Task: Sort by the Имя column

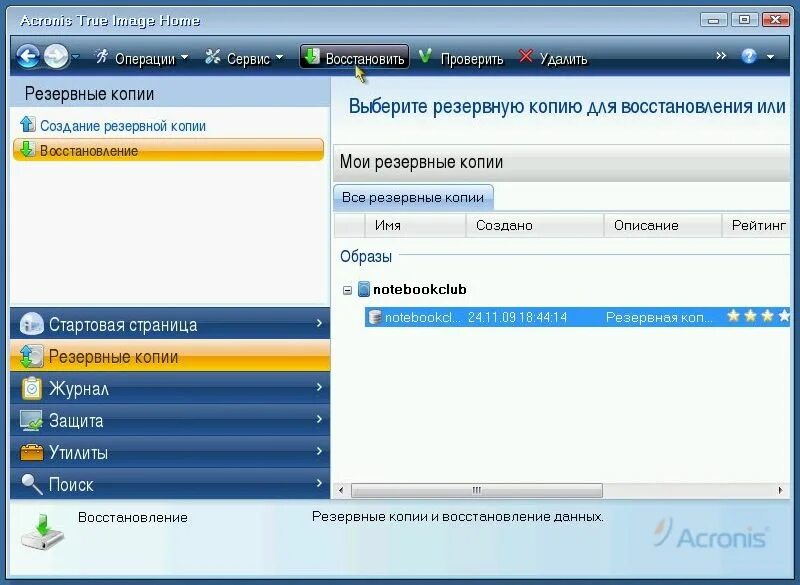Action: tap(415, 225)
